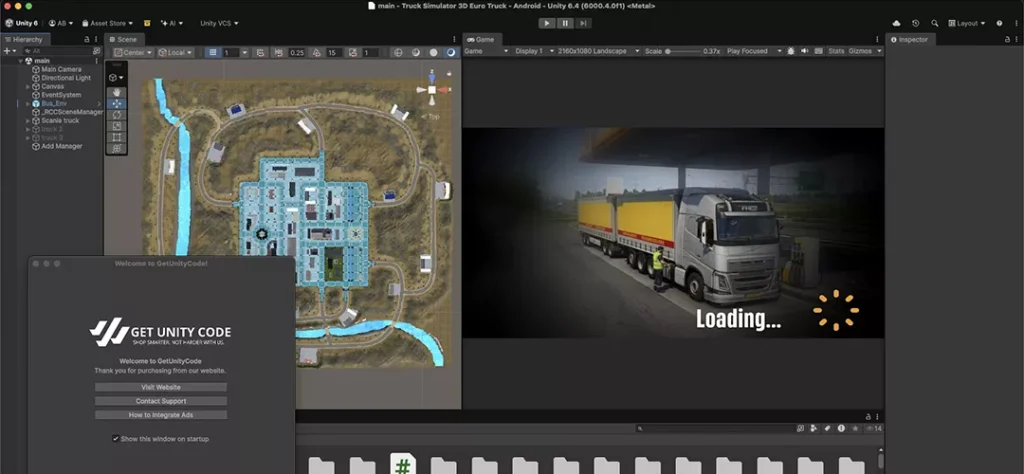Open the Display 1 dropdown
The height and width of the screenshot is (474, 1024).
tap(534, 51)
